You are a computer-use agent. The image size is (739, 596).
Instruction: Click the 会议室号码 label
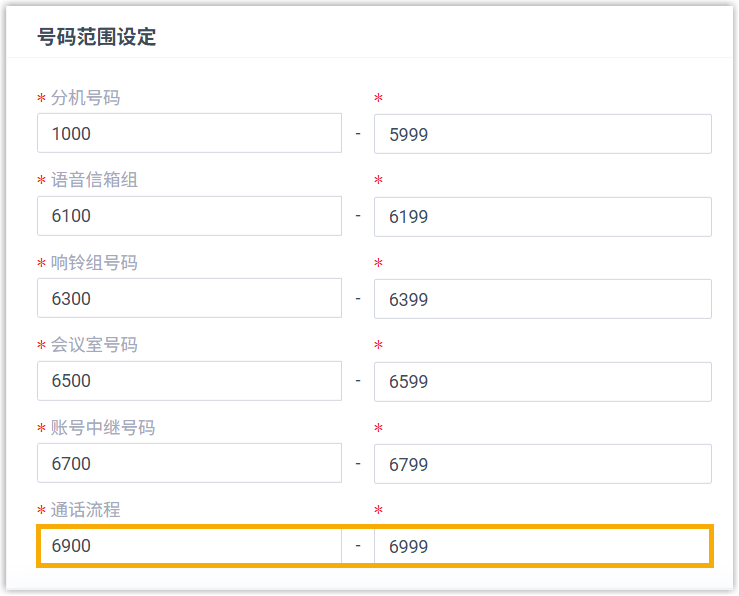pyautogui.click(x=94, y=345)
